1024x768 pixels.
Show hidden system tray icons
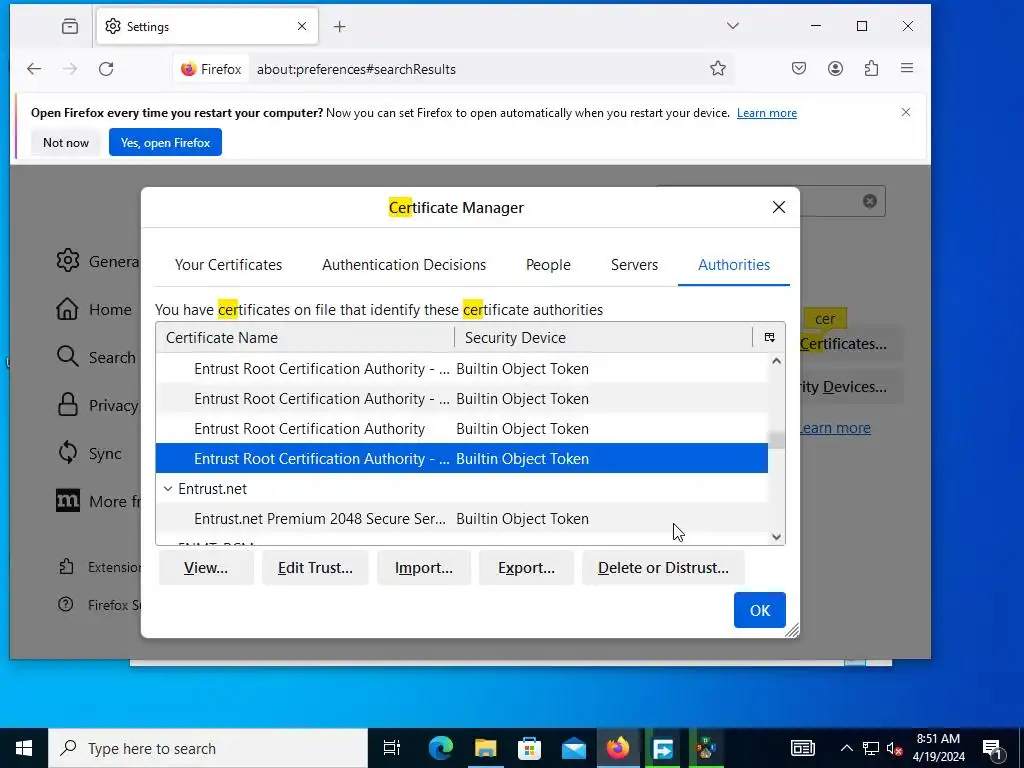tap(846, 748)
